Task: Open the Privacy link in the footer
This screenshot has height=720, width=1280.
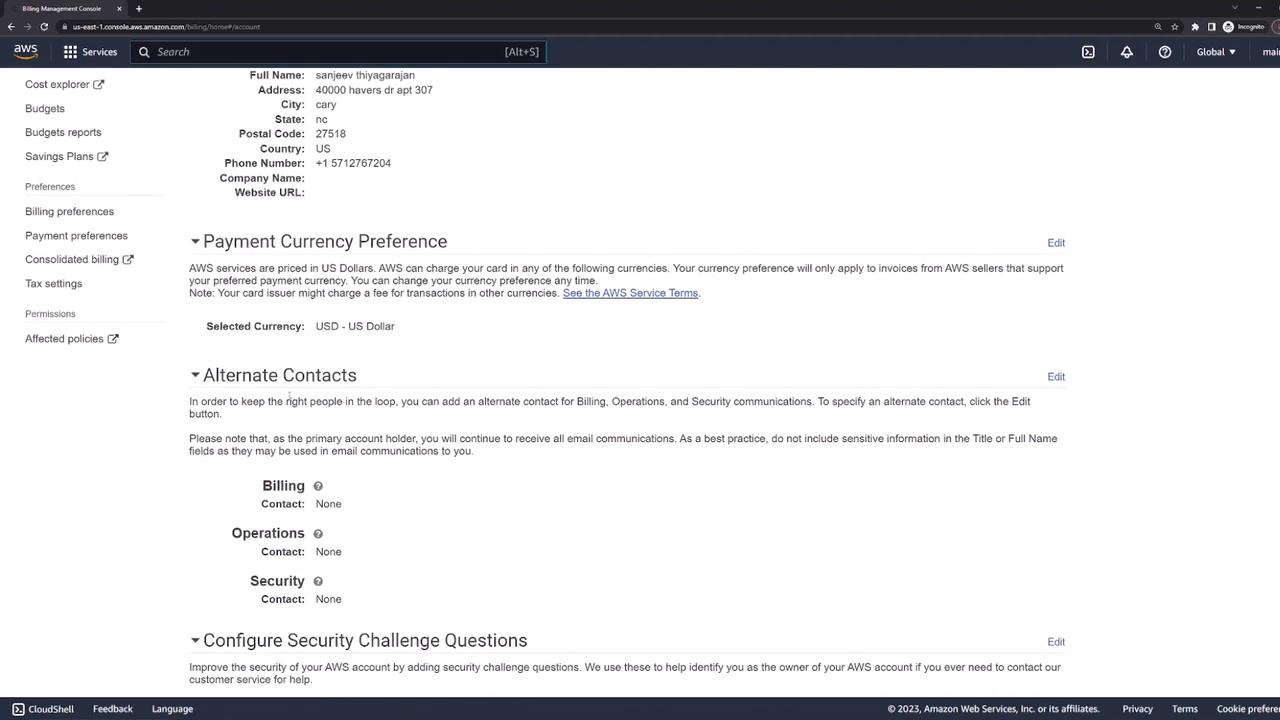Action: (1137, 709)
